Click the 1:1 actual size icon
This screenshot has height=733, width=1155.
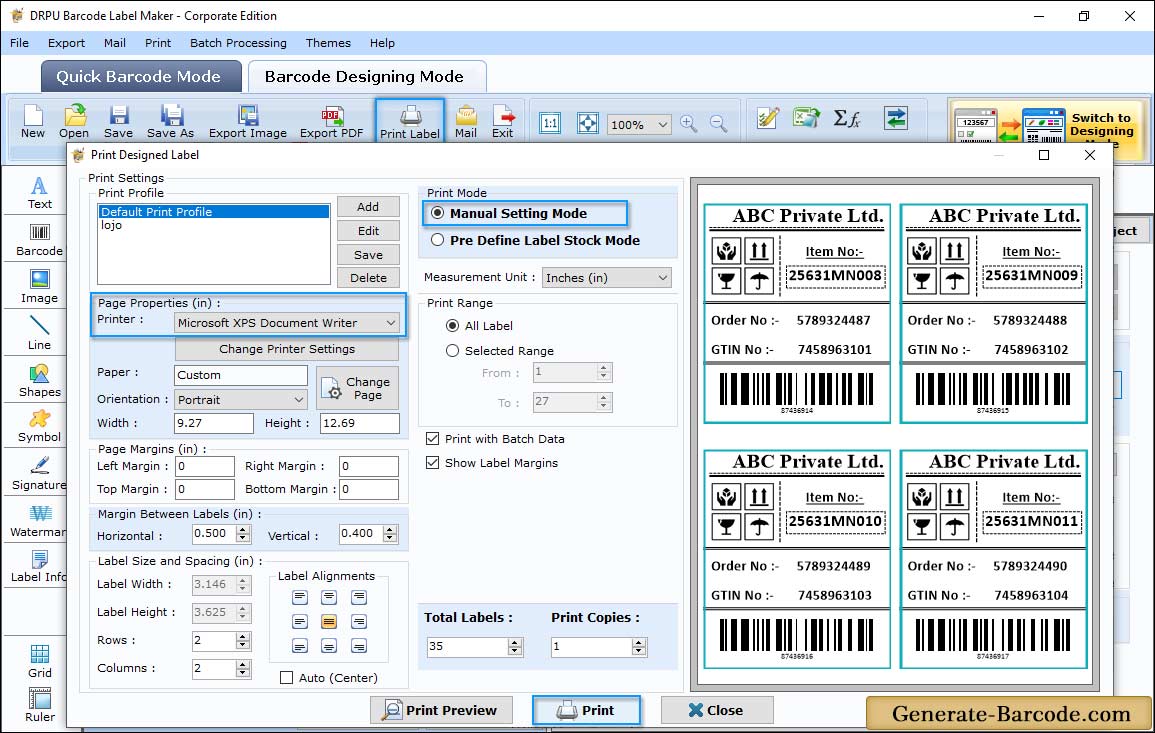(550, 123)
